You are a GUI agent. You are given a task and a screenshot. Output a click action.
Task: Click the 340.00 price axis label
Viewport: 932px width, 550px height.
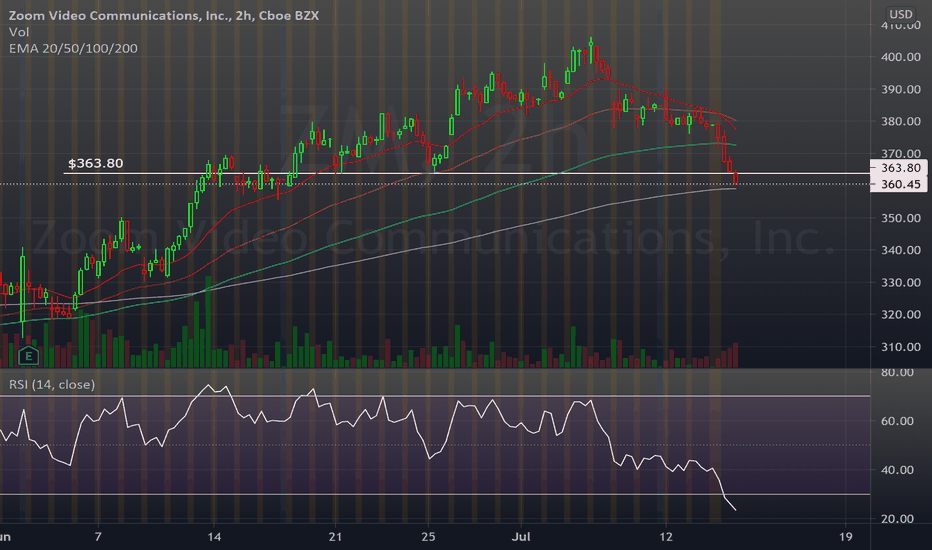tap(900, 250)
